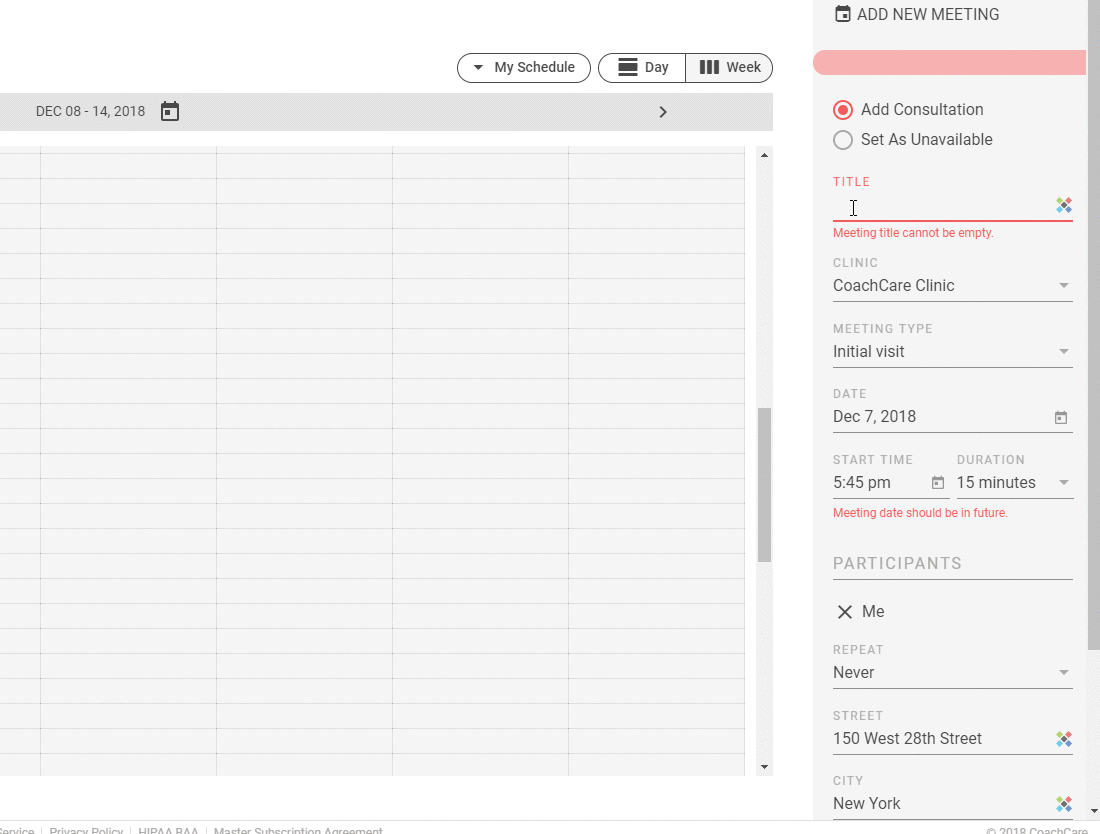The width and height of the screenshot is (1100, 834).
Task: Select Add Consultation radio button
Action: (x=843, y=110)
